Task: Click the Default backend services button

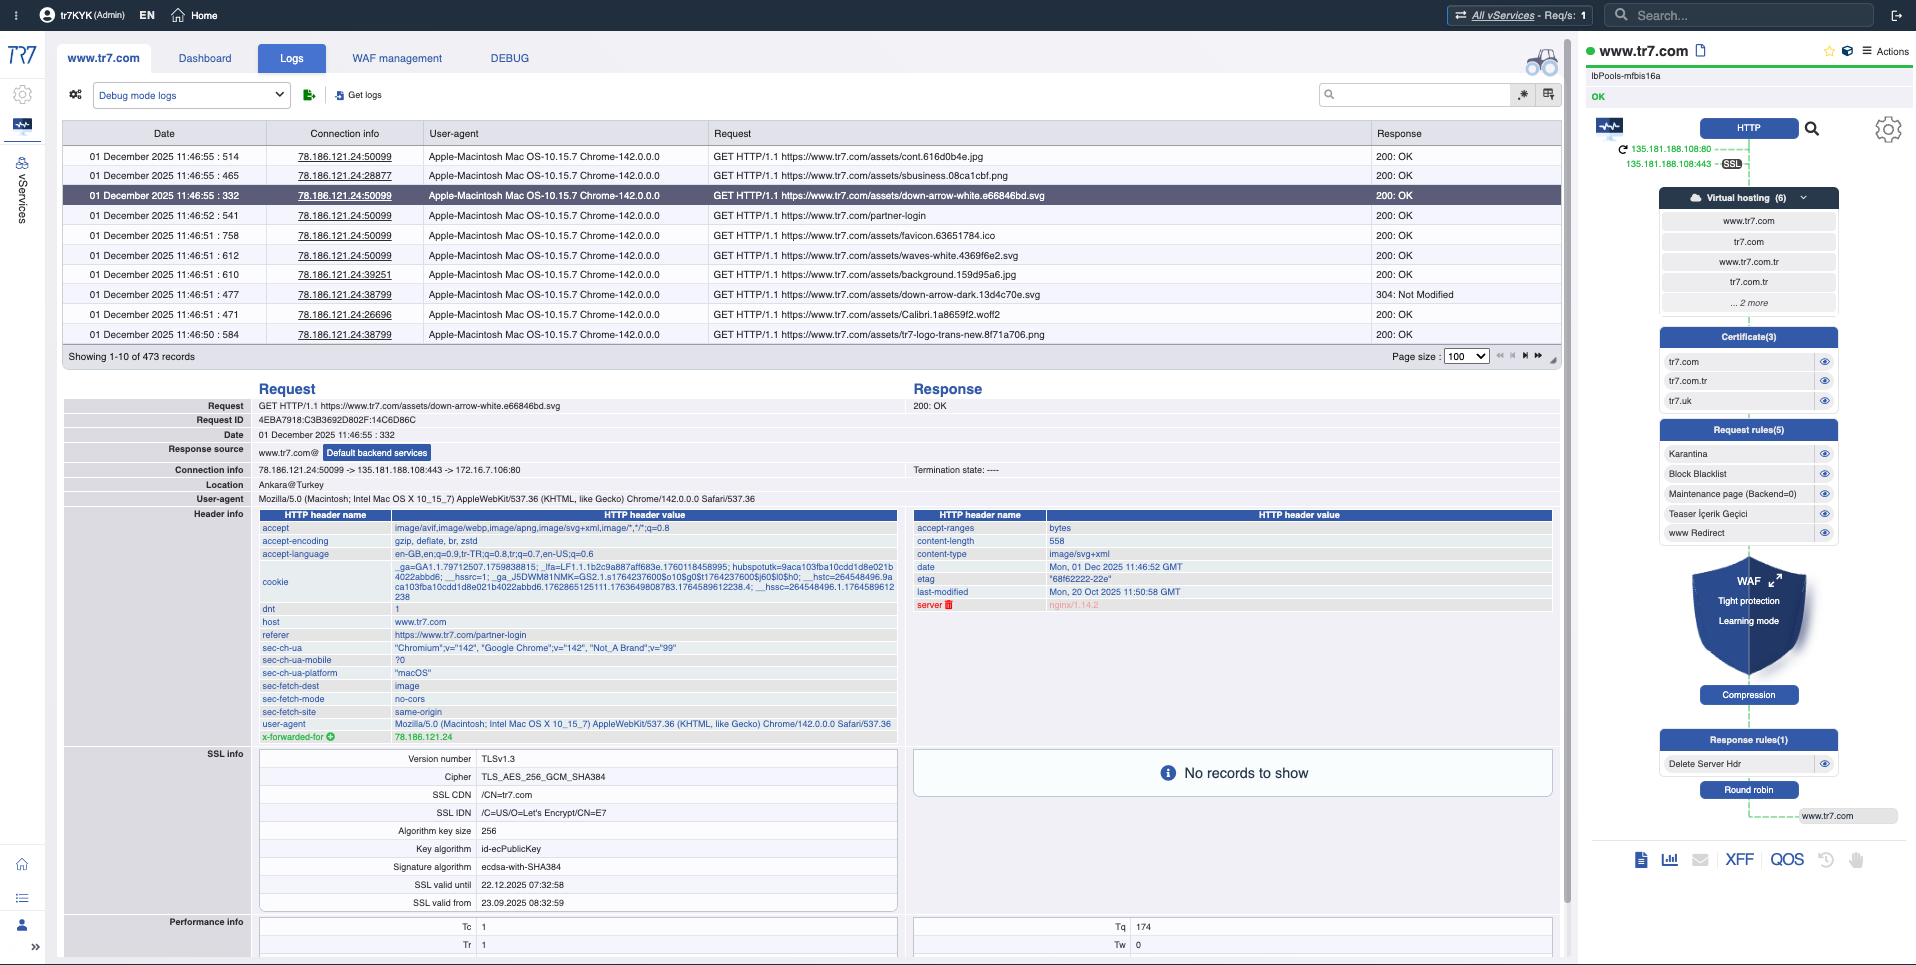Action: [377, 453]
